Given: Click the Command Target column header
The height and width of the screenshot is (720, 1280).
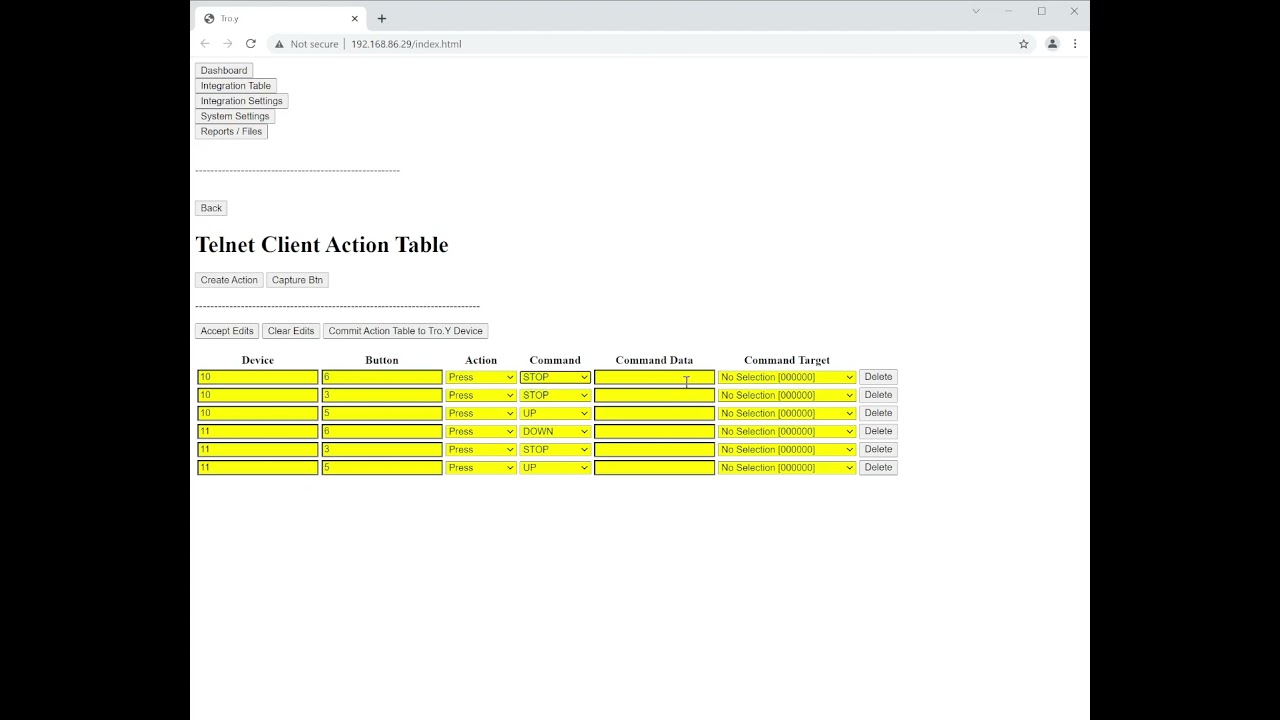Looking at the screenshot, I should click(787, 360).
